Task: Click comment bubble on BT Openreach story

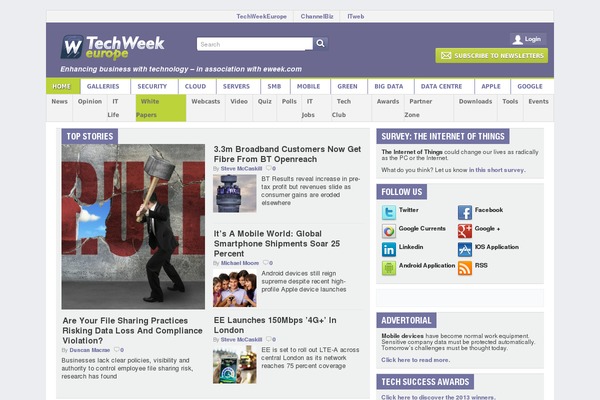Action: (269, 168)
